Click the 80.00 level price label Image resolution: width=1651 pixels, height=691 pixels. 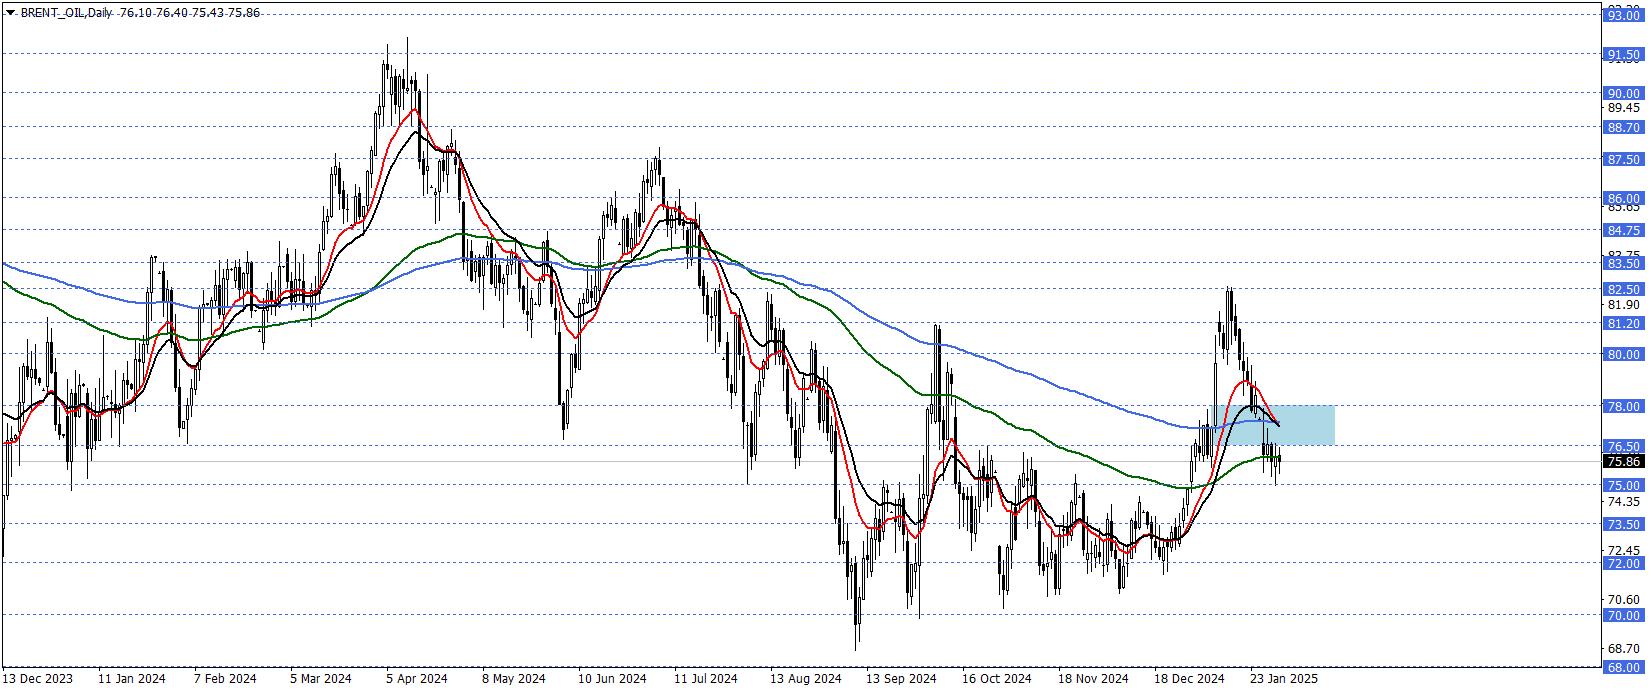(x=1623, y=354)
